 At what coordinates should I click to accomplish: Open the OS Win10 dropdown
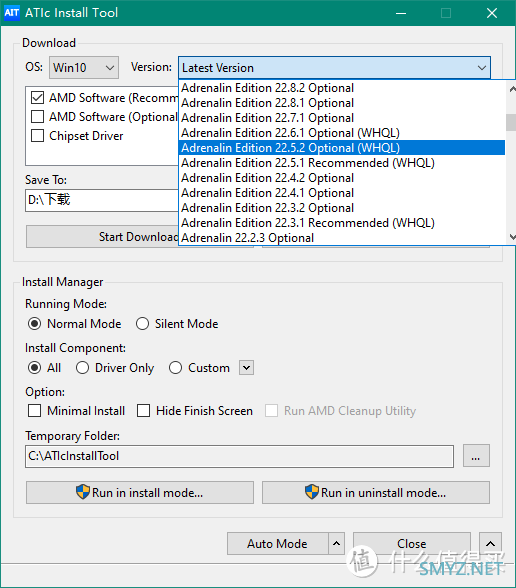pos(84,68)
